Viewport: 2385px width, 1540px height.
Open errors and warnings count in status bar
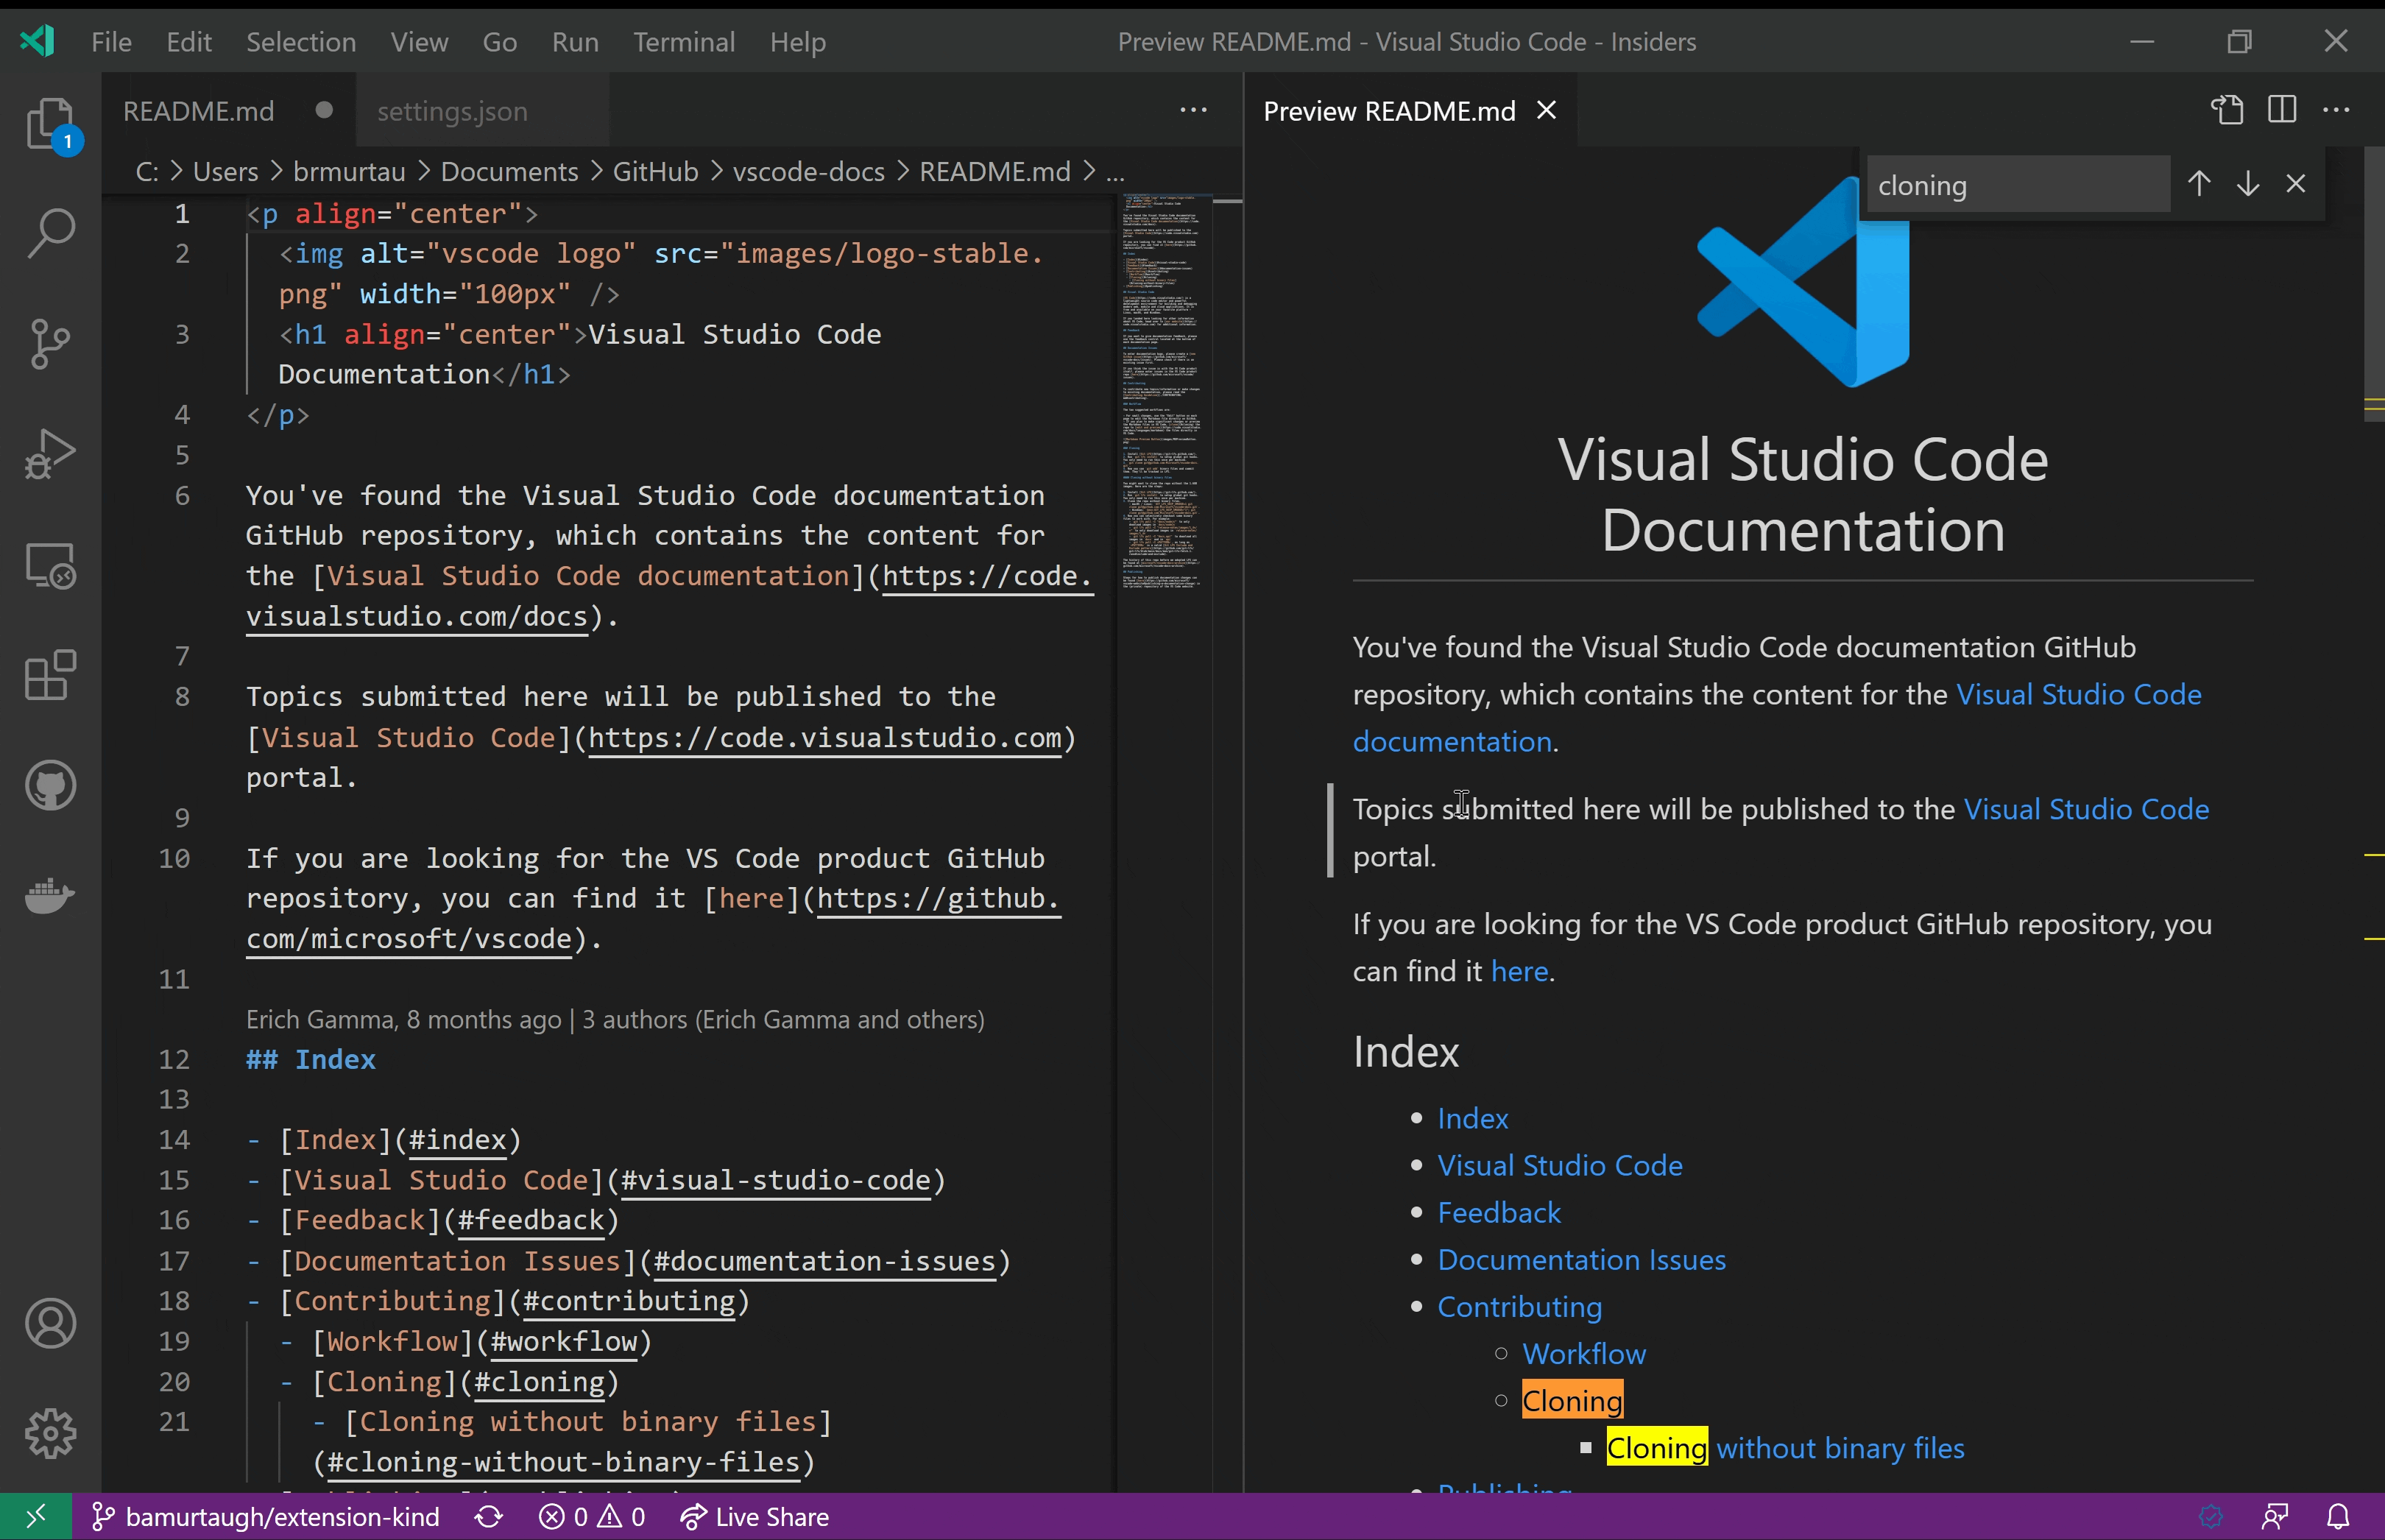[x=592, y=1517]
